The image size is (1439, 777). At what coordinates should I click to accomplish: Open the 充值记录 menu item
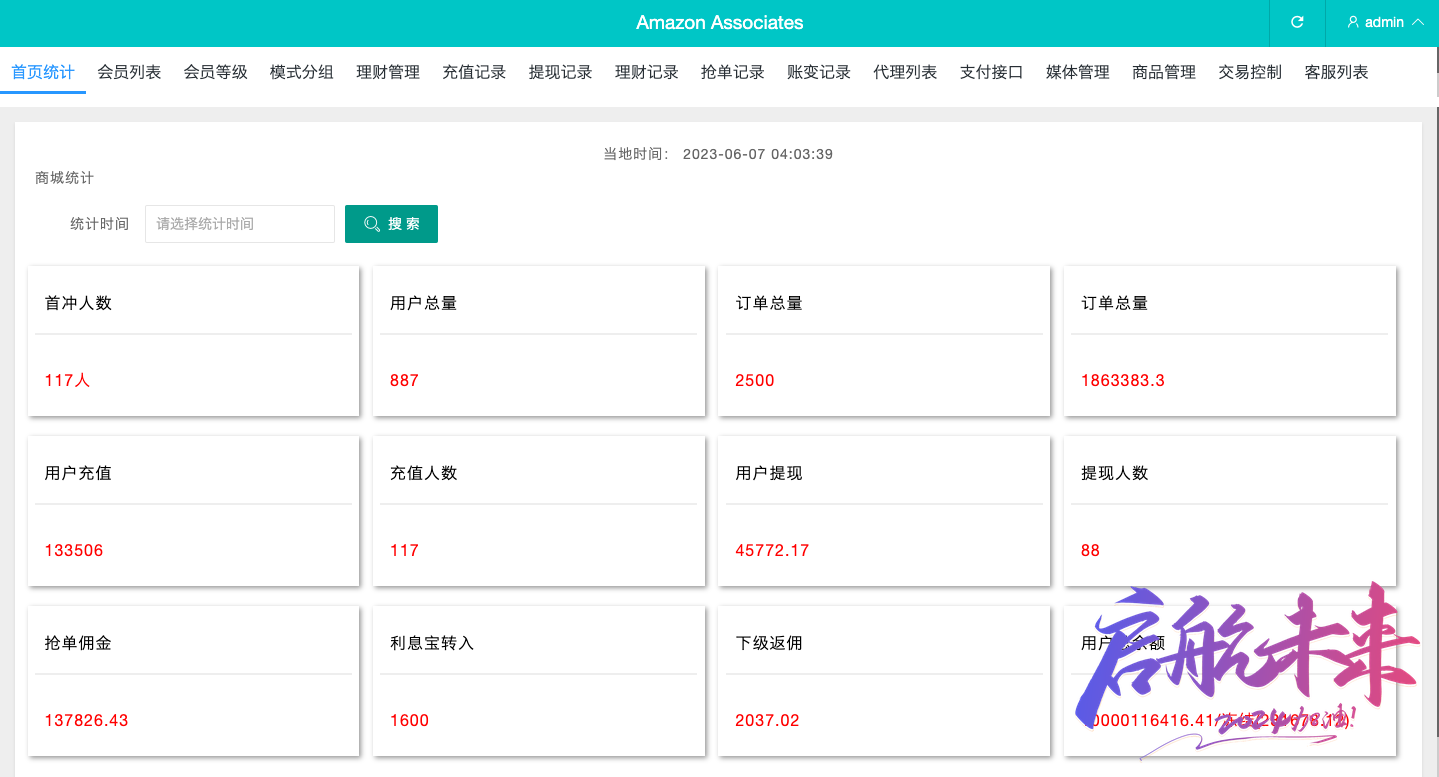pos(474,72)
